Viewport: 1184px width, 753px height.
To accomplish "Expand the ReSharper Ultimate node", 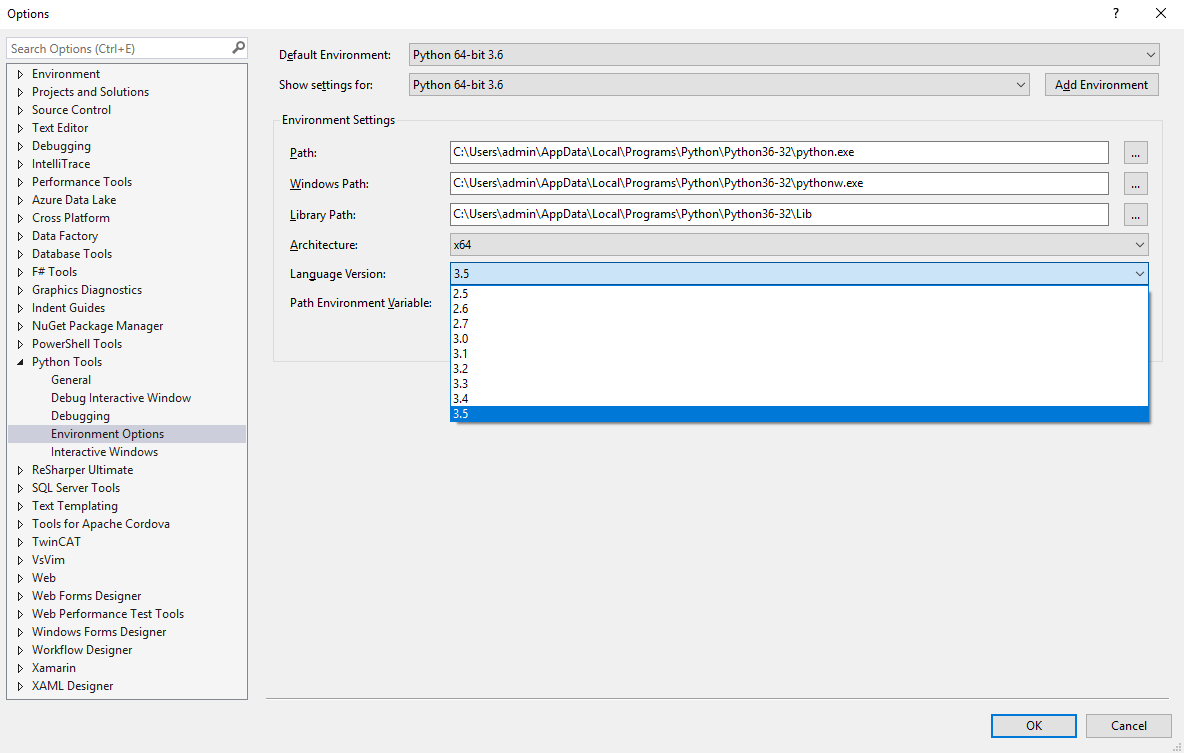I will [20, 470].
